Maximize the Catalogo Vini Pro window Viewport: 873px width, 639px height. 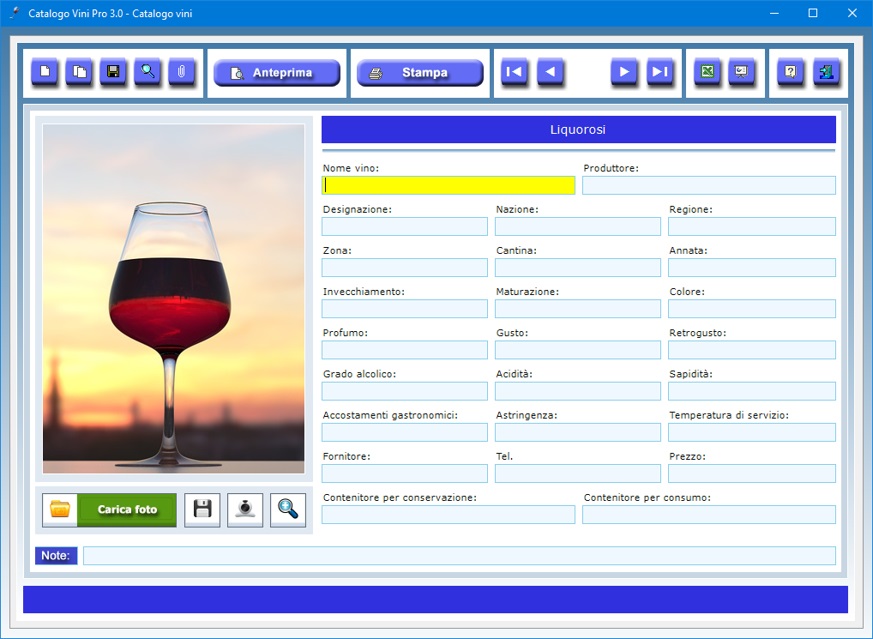click(x=813, y=13)
